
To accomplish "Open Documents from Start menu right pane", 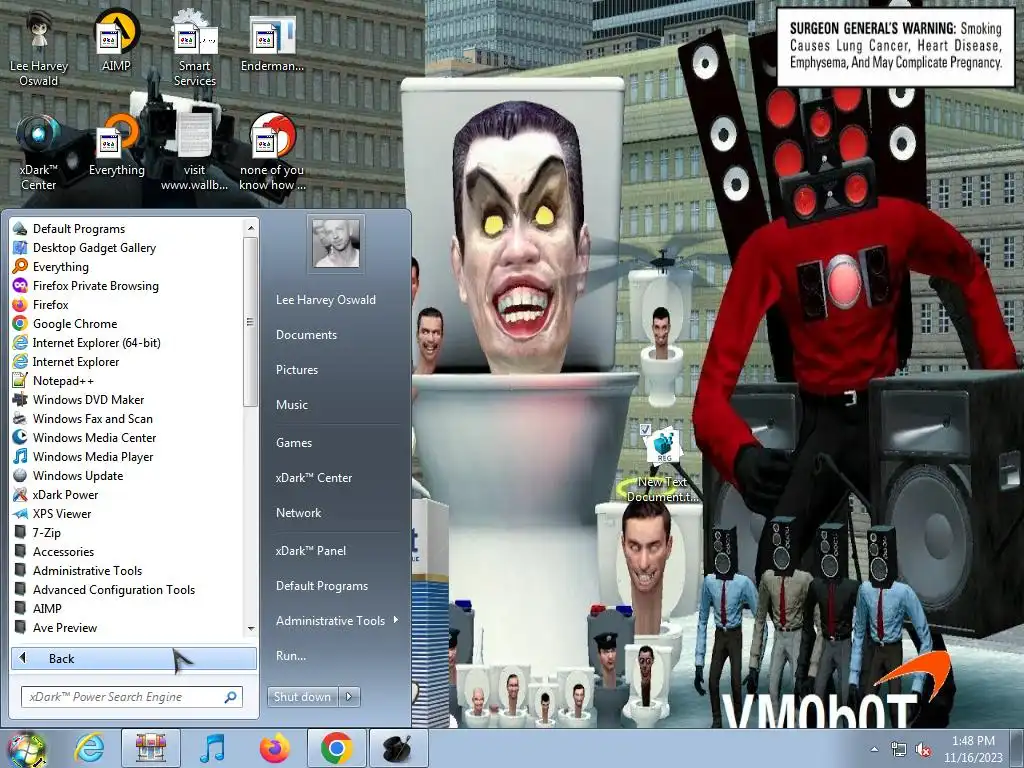I will click(x=306, y=334).
